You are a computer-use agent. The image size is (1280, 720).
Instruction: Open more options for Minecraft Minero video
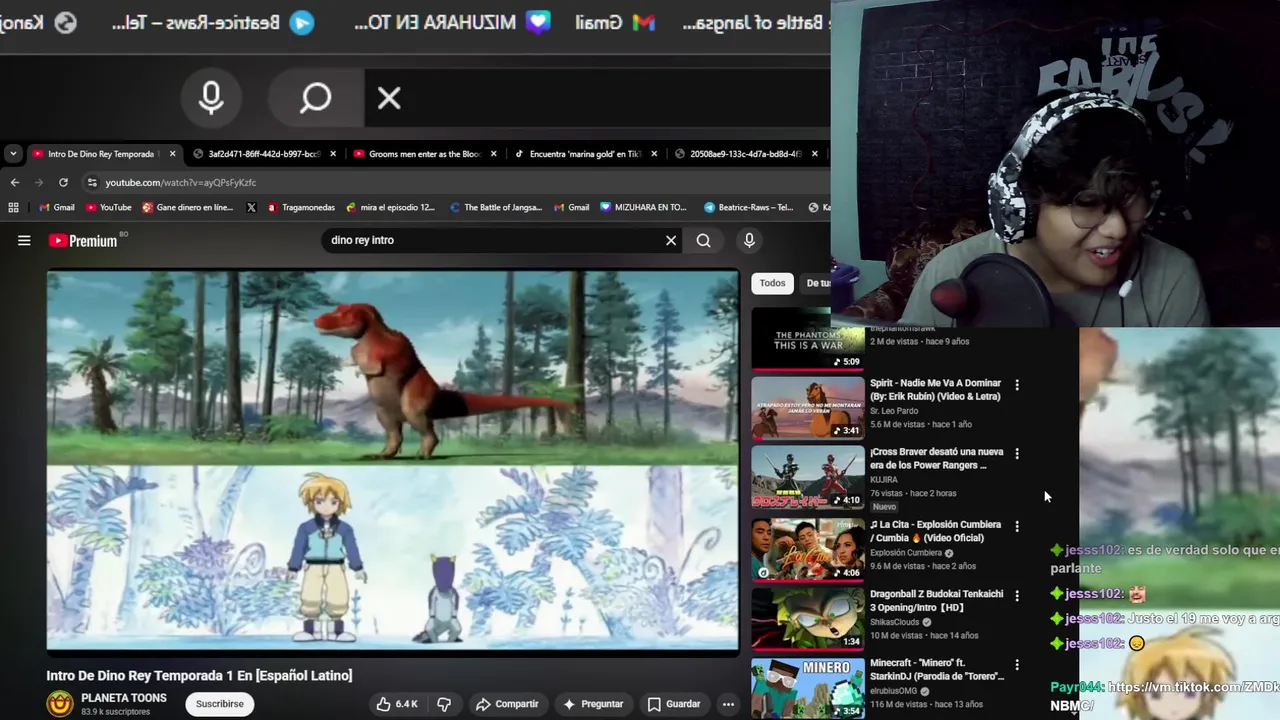point(1017,665)
